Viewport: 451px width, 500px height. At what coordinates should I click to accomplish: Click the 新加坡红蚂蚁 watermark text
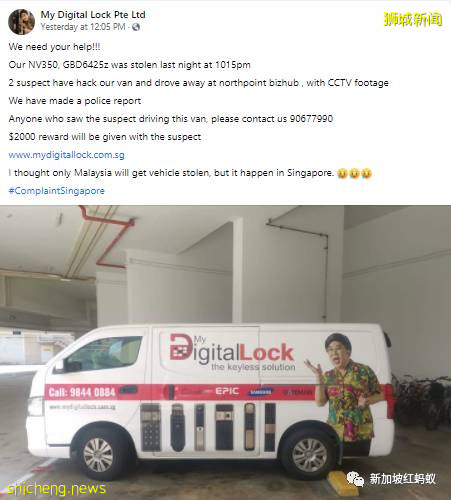(402, 479)
